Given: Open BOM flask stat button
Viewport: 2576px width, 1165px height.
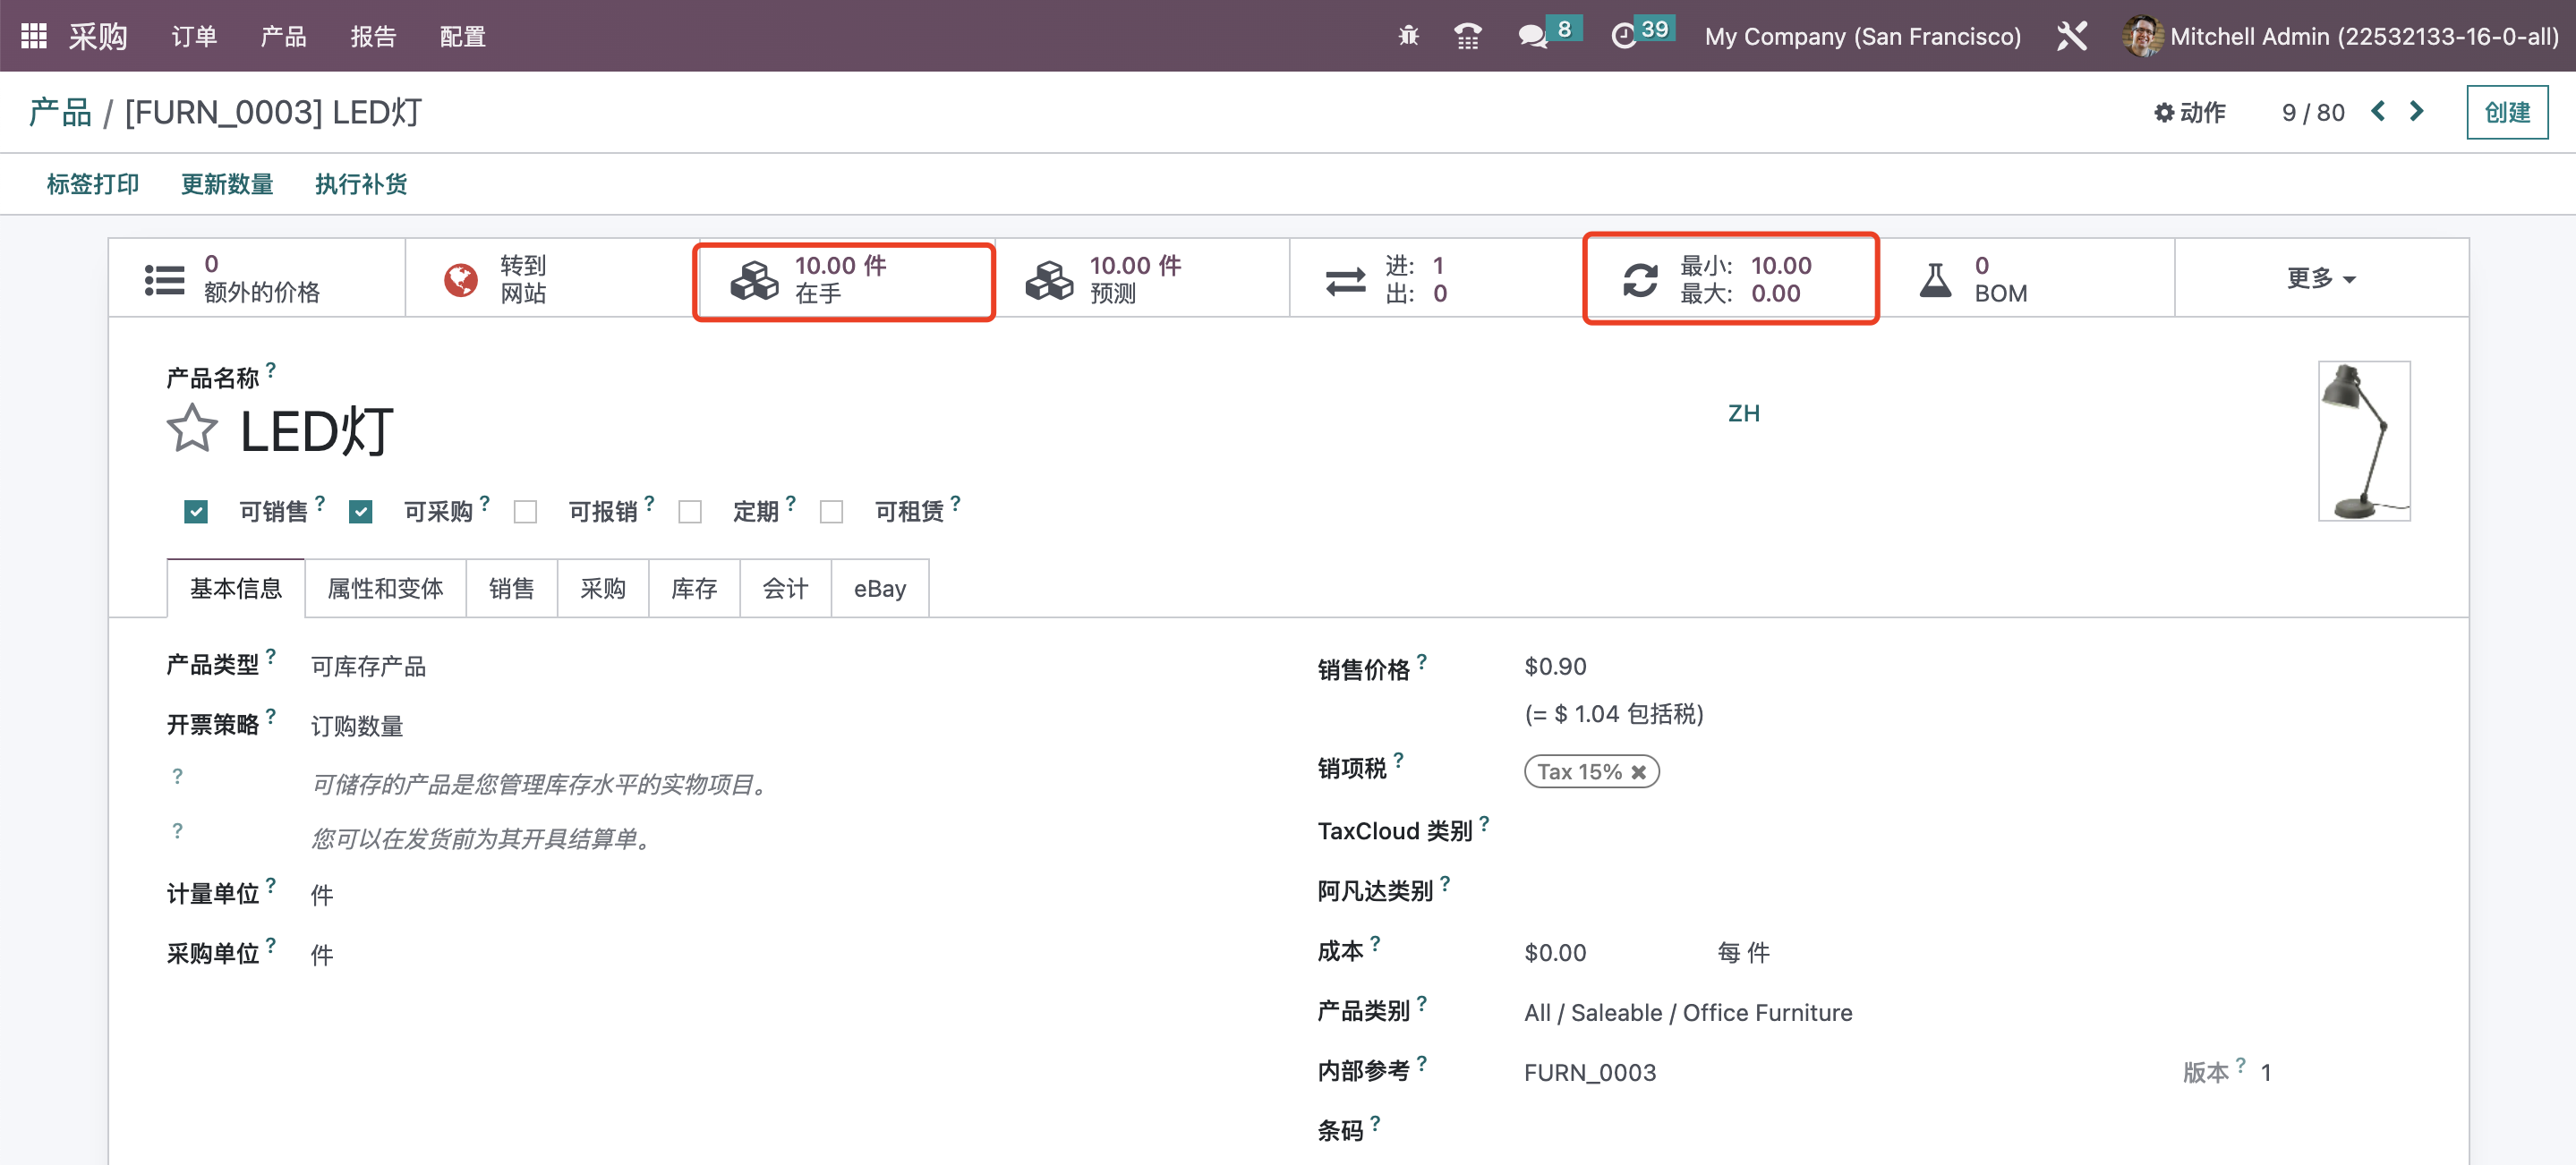Looking at the screenshot, I should 2026,278.
